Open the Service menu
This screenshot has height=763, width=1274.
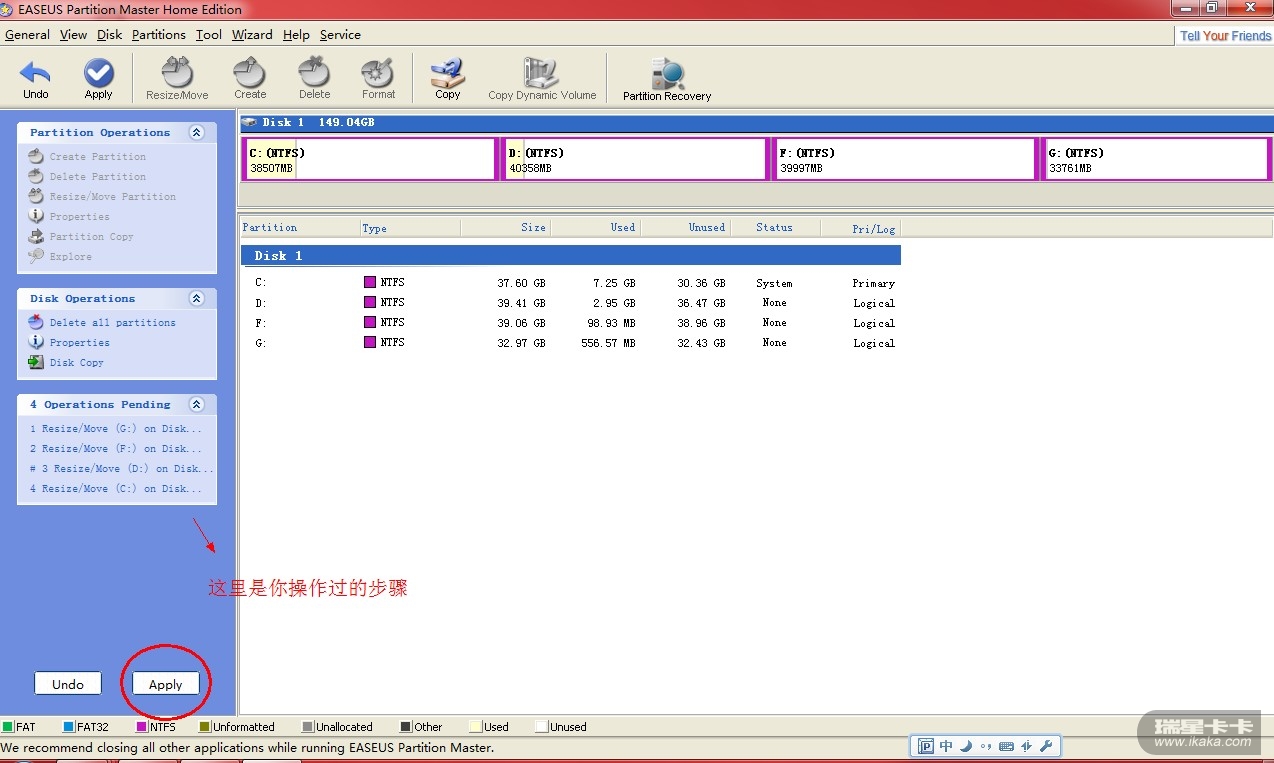340,34
